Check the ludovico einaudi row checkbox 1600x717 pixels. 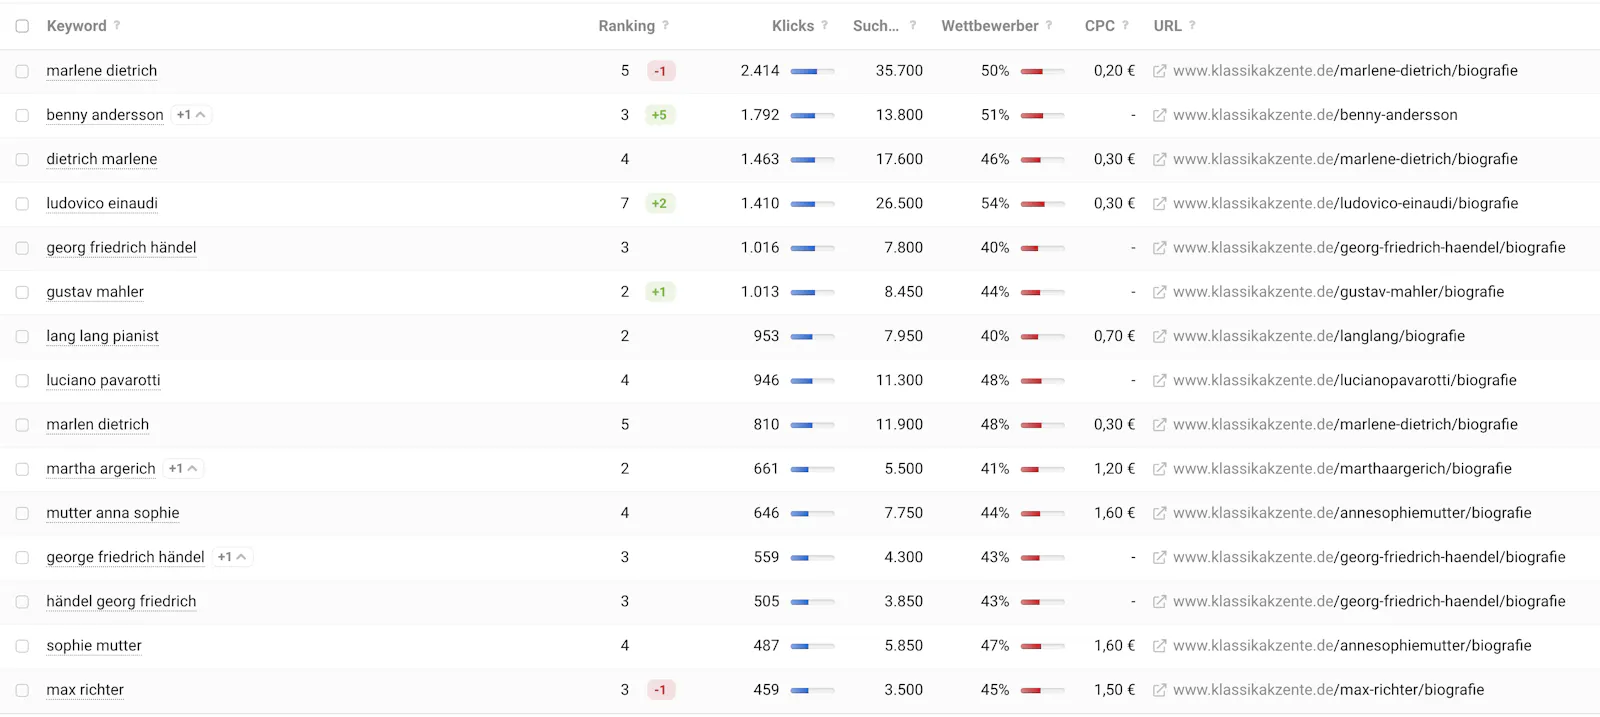tap(22, 204)
